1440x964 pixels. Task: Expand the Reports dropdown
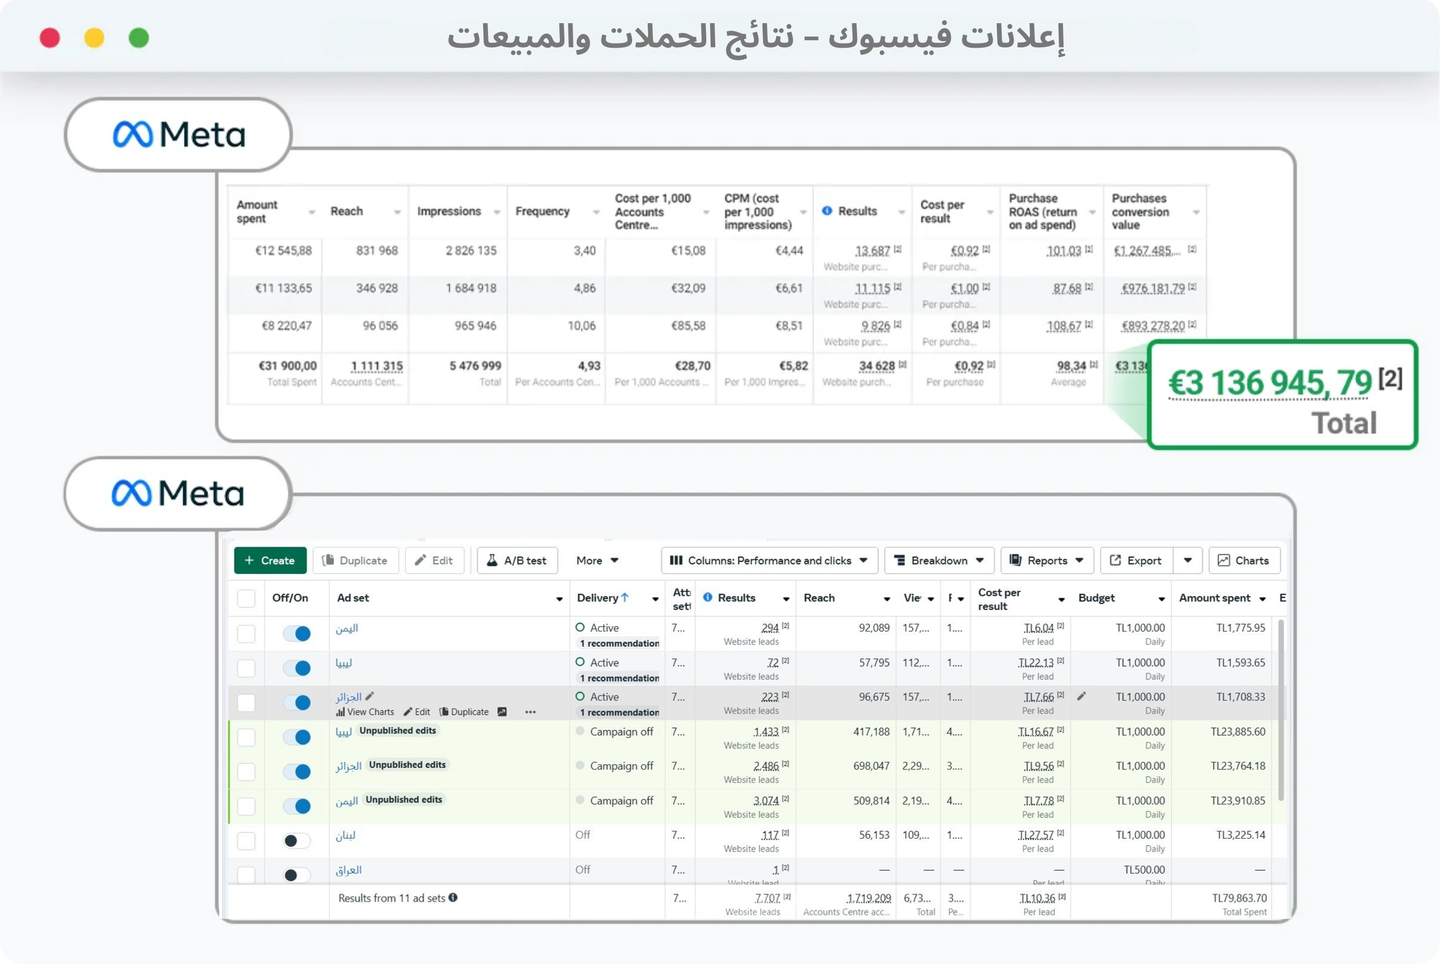click(x=1046, y=561)
